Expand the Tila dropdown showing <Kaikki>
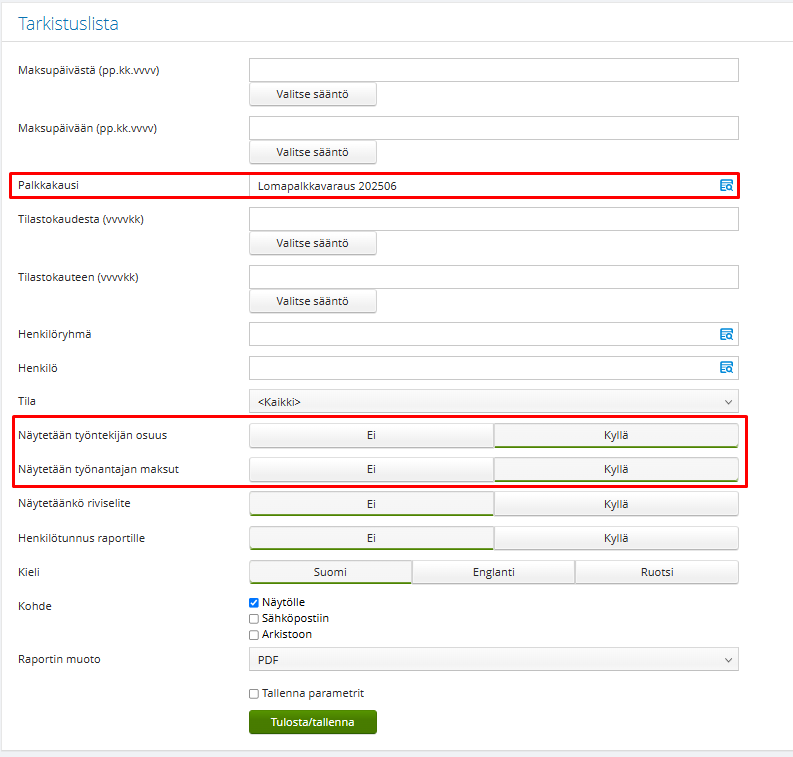This screenshot has height=757, width=793. 494,402
